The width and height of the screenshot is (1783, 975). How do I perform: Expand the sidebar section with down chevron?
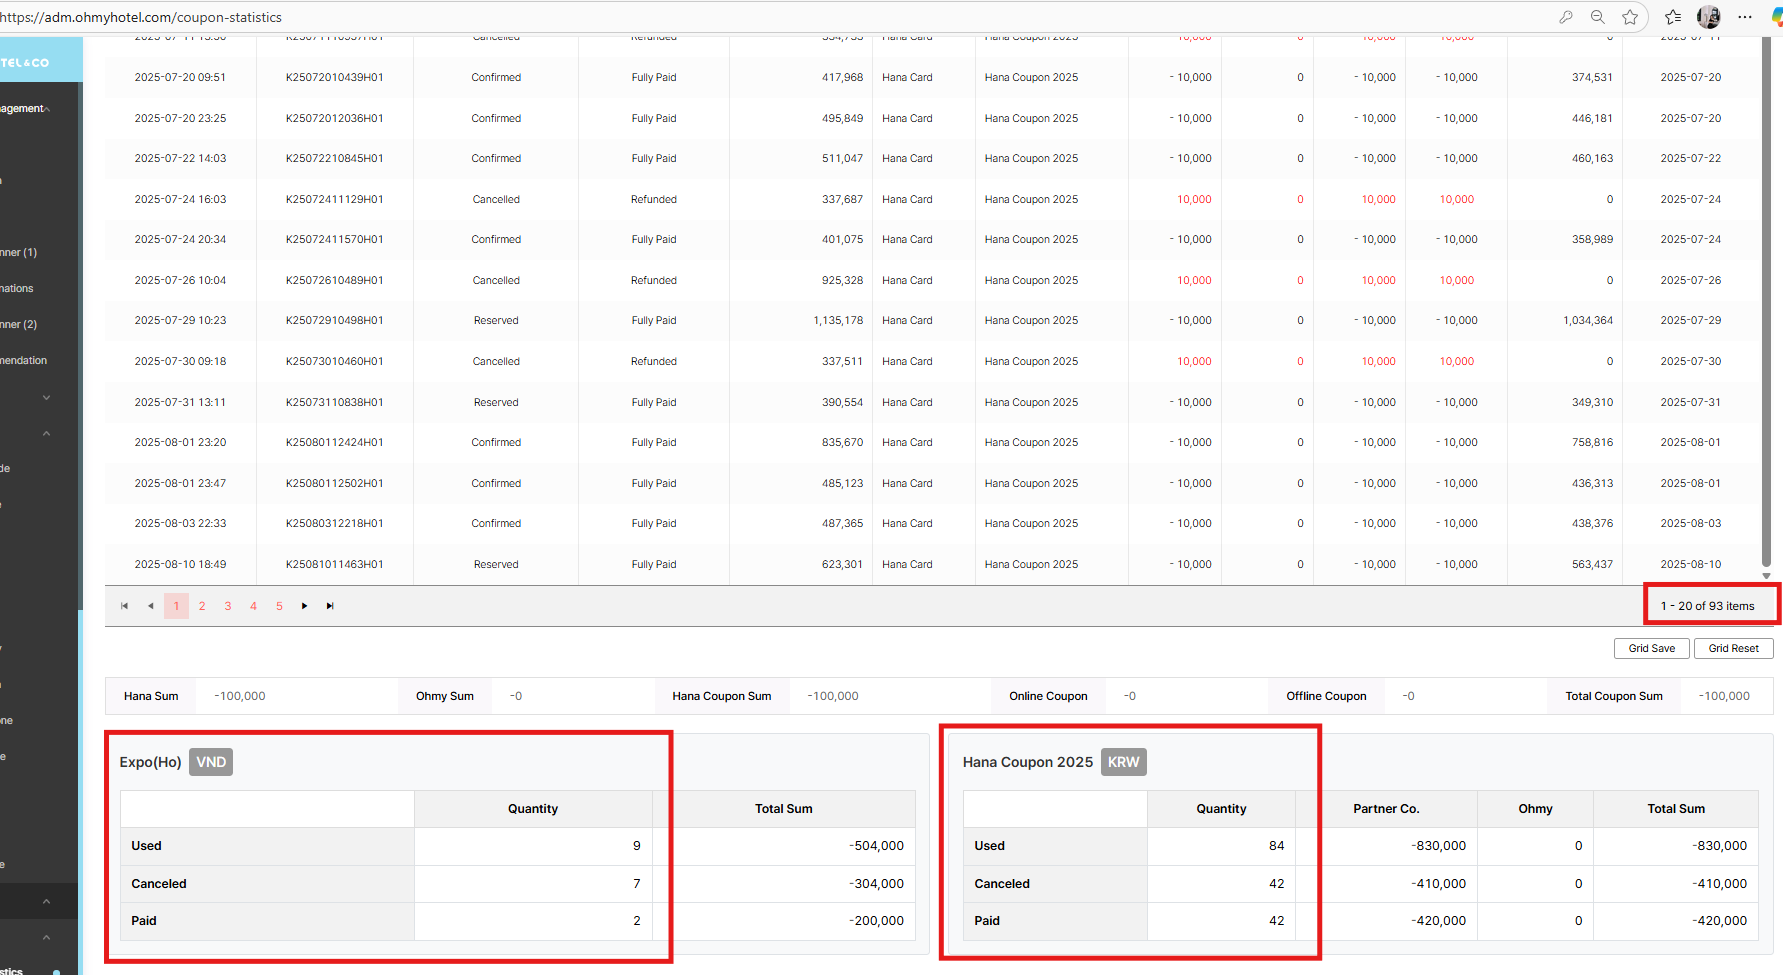tap(47, 398)
